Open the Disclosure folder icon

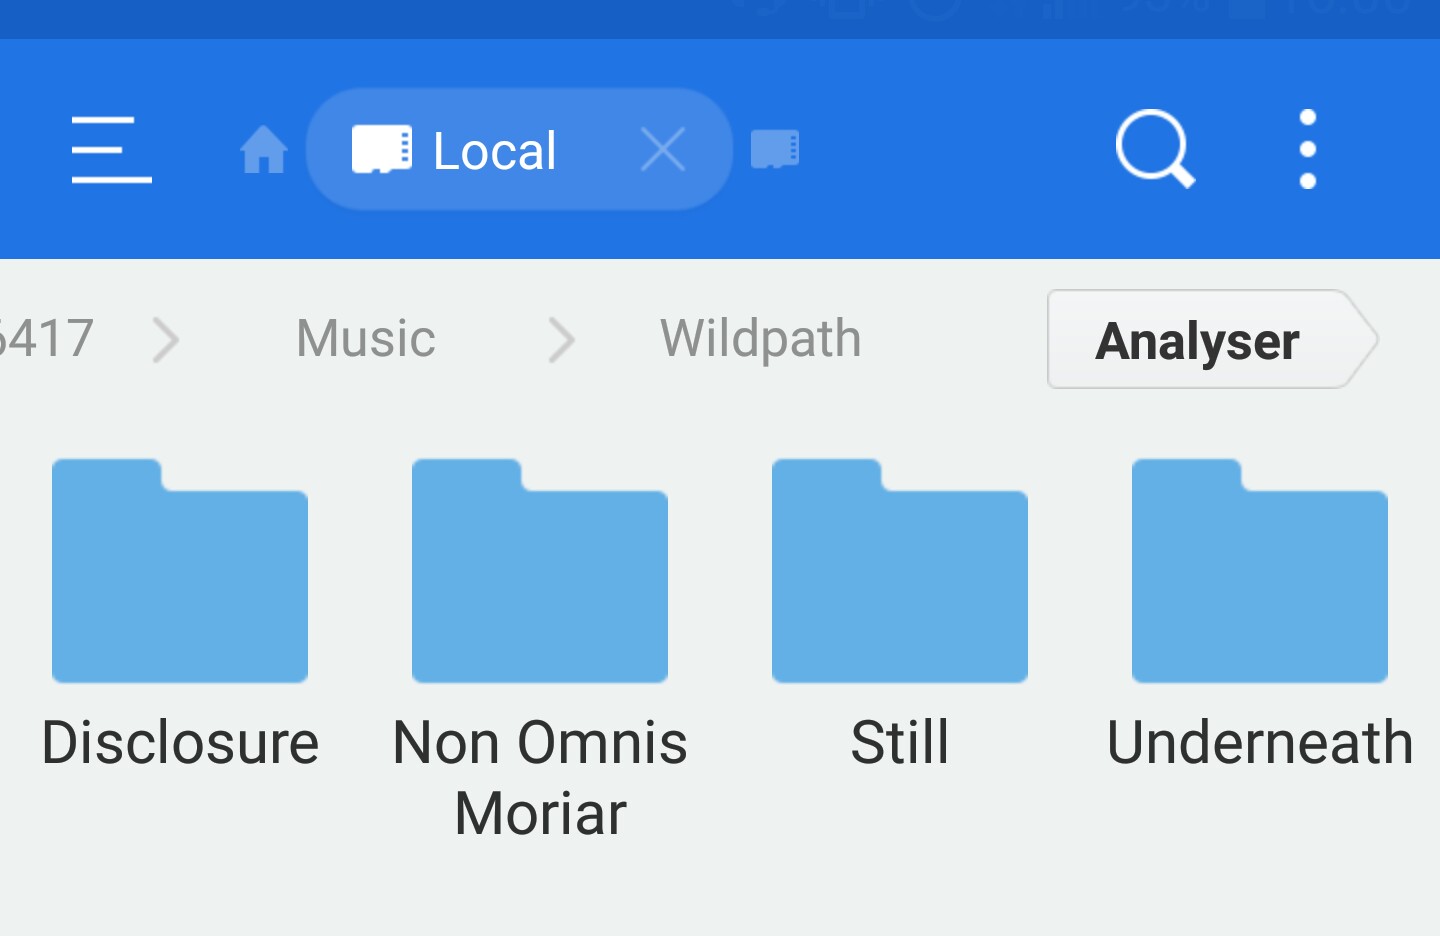[180, 571]
